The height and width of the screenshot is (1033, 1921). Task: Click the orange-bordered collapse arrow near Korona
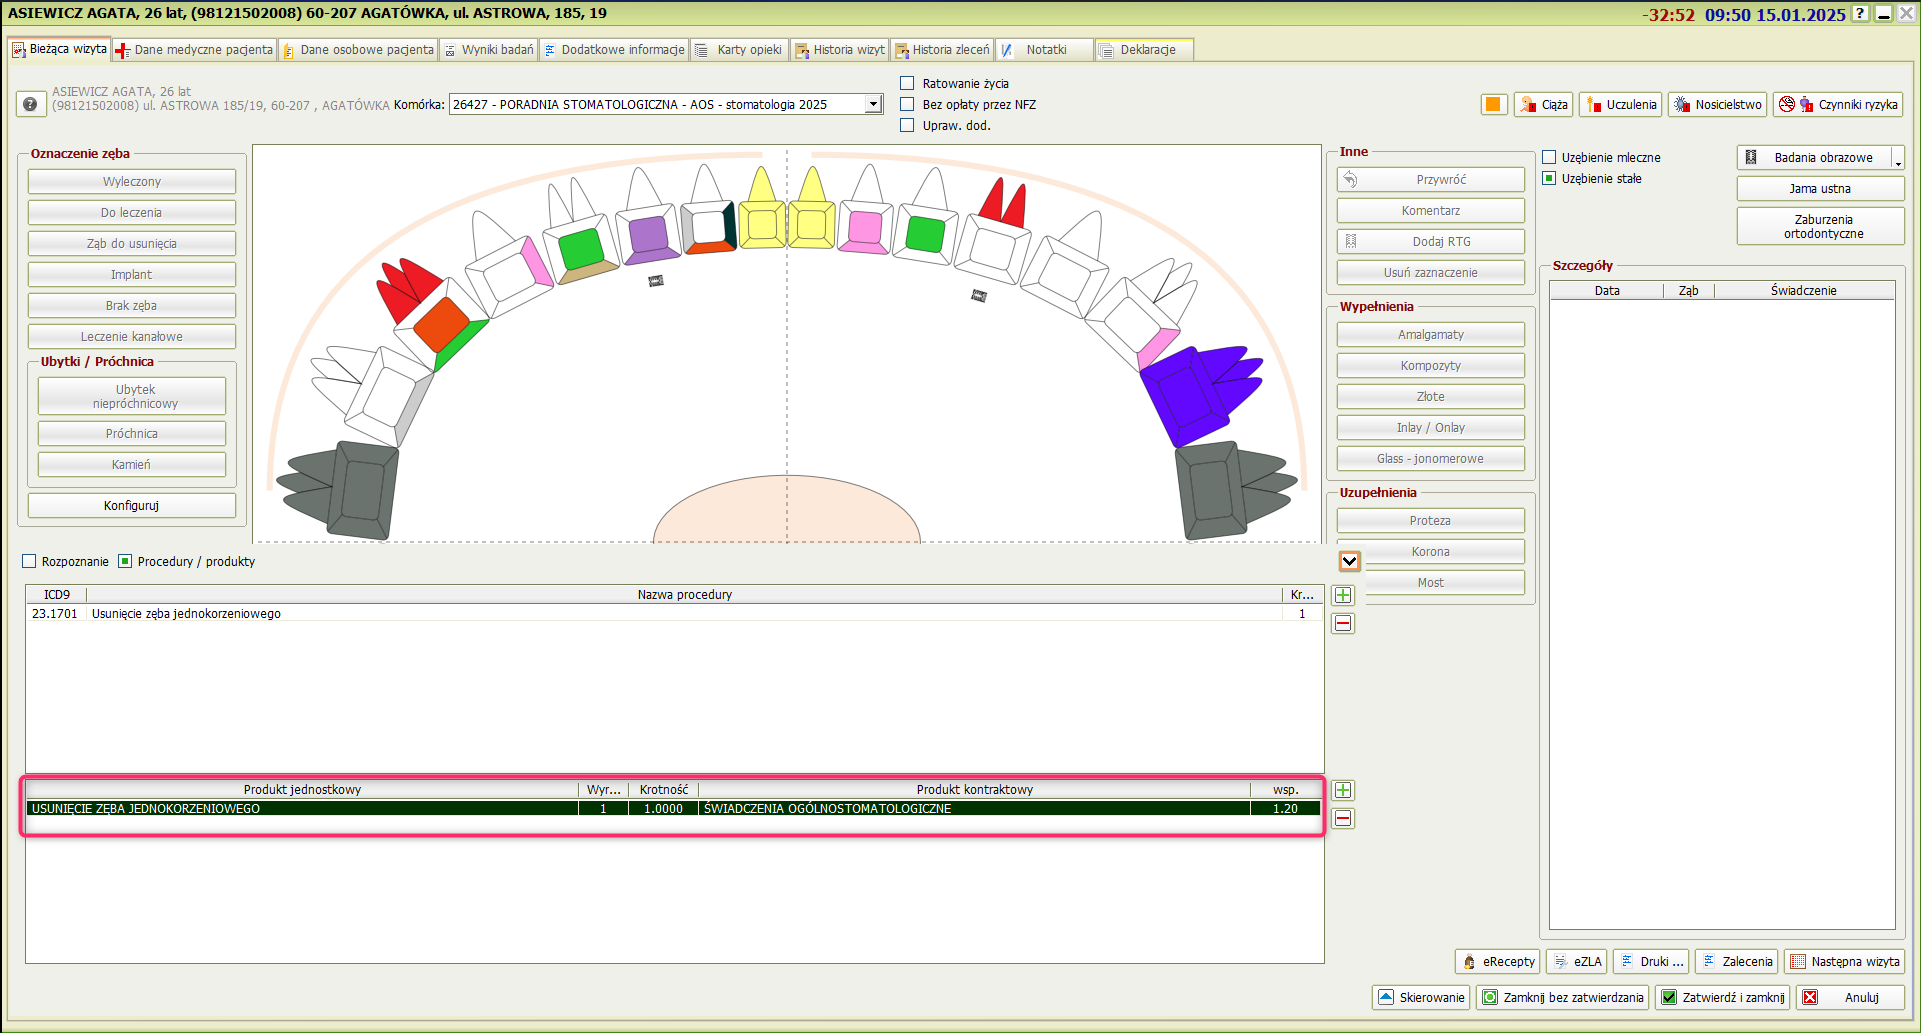pyautogui.click(x=1349, y=561)
